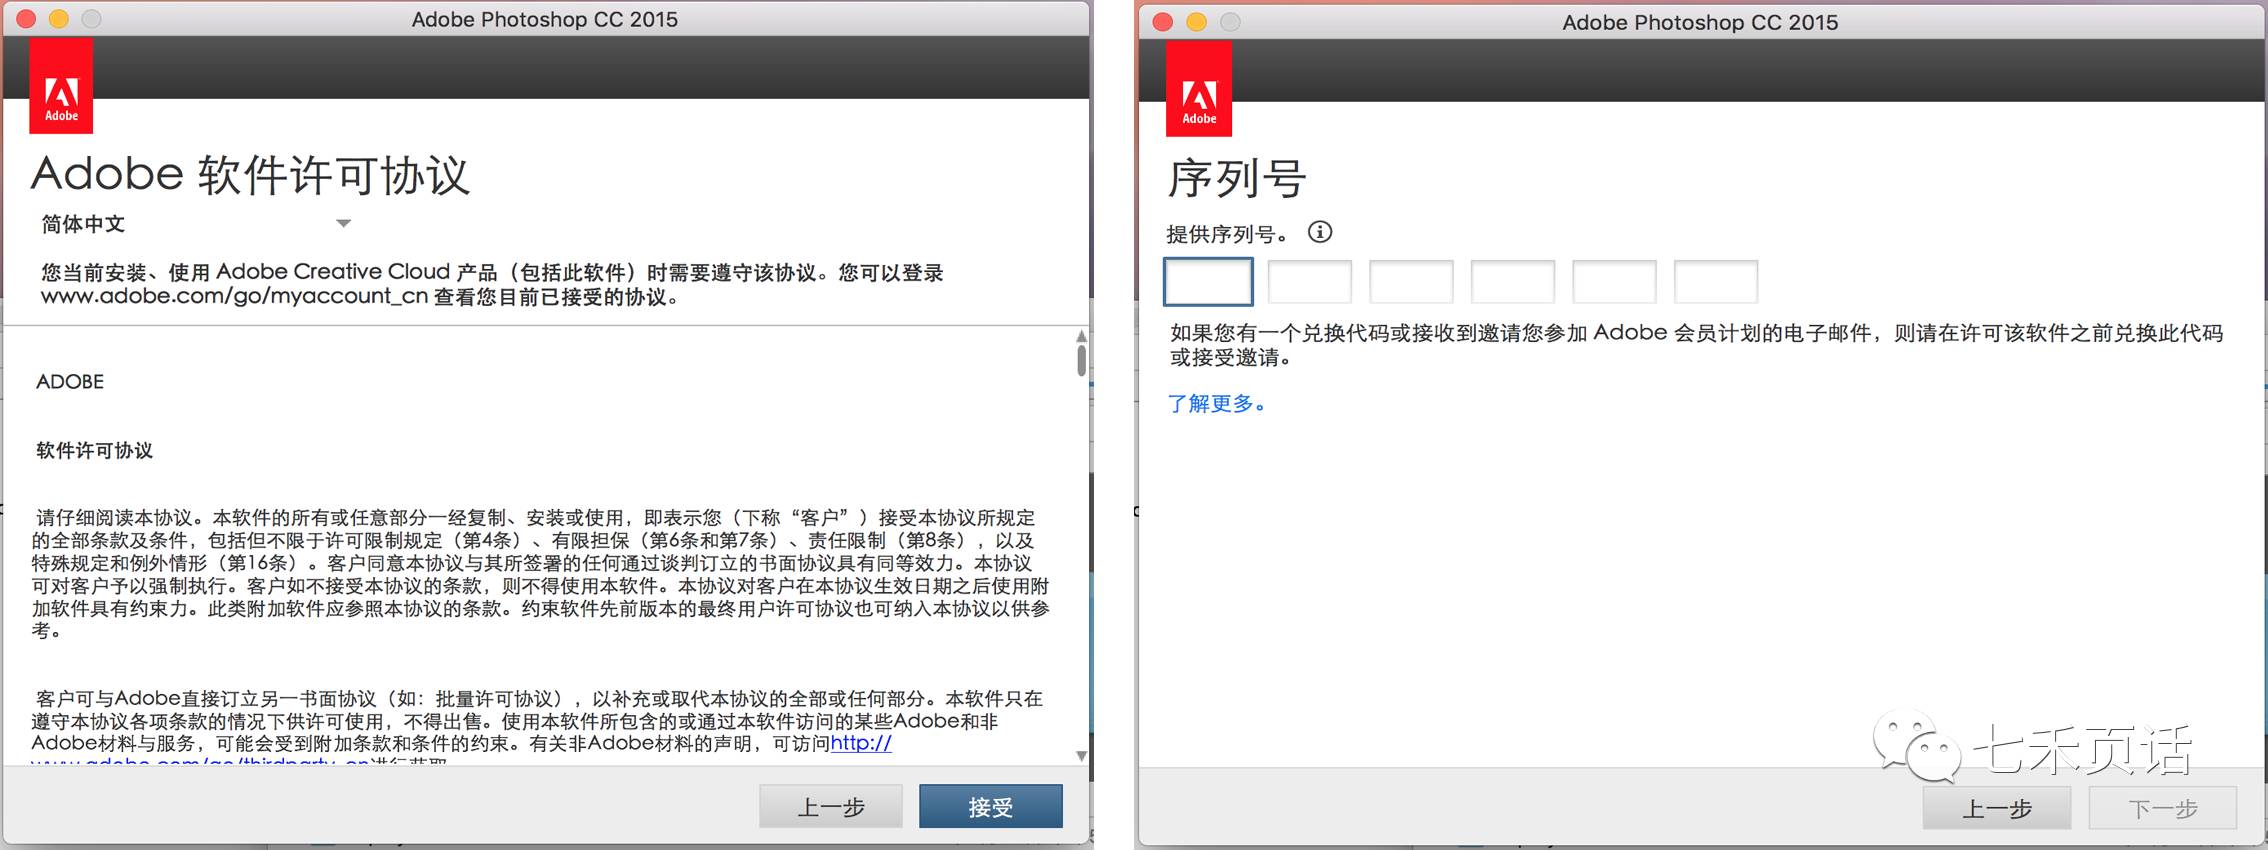Click the first serial number field
Screen dimensions: 2268x850
pyautogui.click(x=1208, y=281)
